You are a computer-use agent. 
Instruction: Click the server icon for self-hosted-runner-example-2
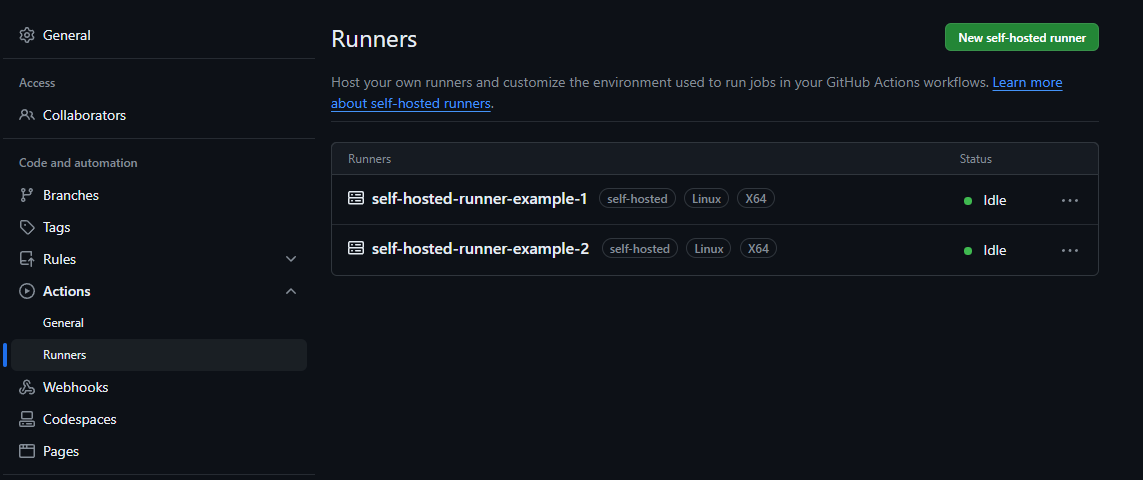coord(356,248)
